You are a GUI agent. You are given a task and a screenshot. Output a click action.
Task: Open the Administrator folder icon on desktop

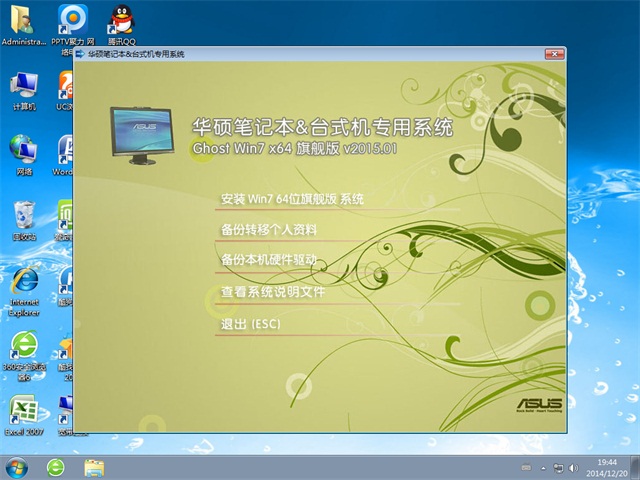tap(23, 20)
